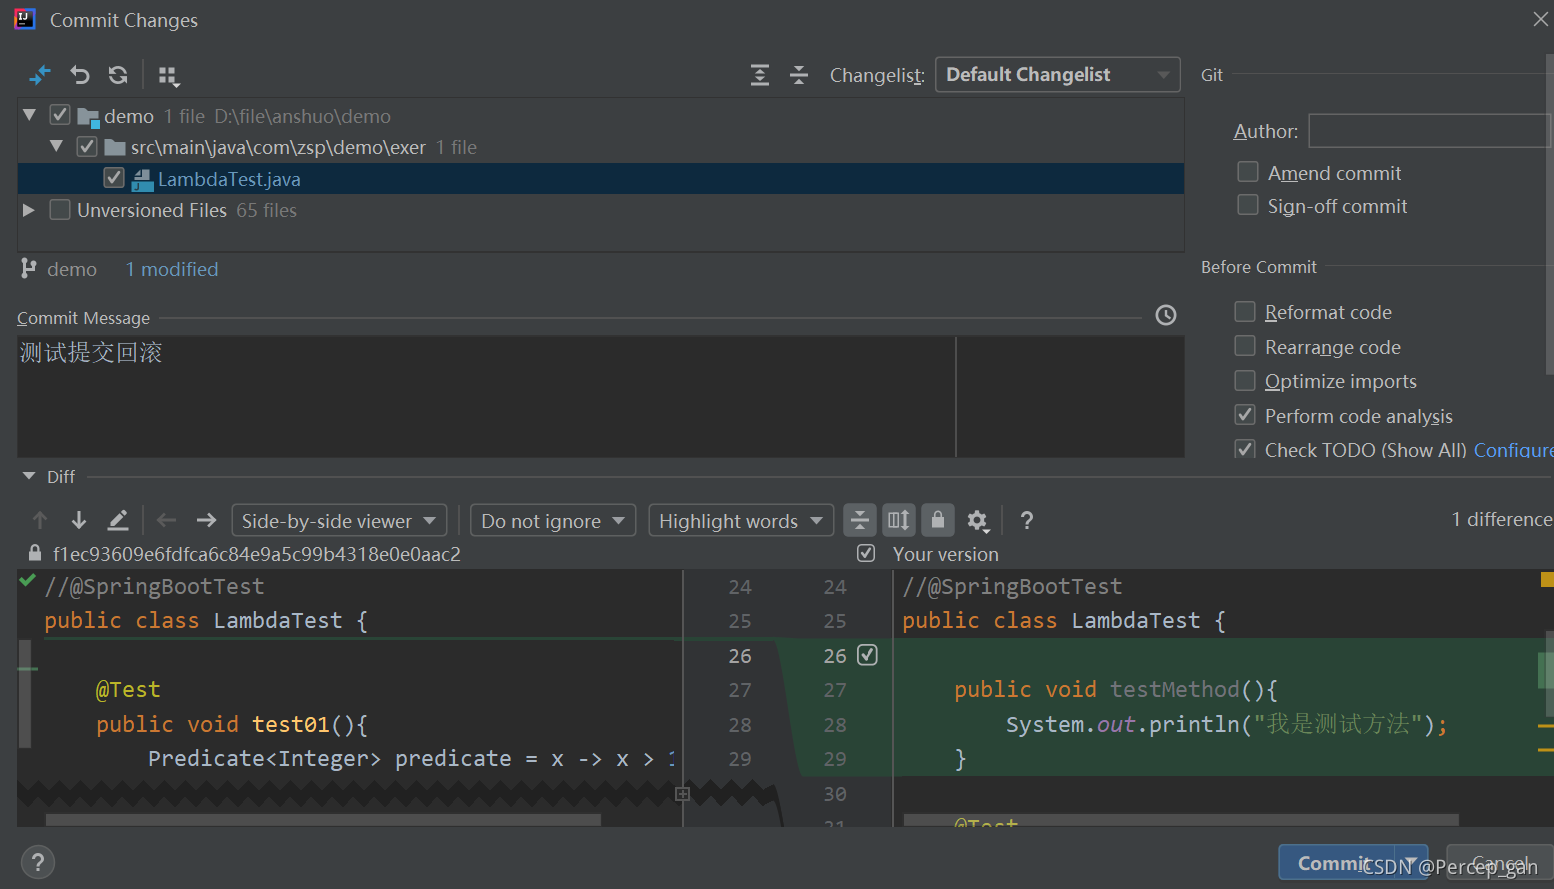Enable Rearrange code checkbox
Viewport: 1554px width, 889px height.
coord(1245,346)
